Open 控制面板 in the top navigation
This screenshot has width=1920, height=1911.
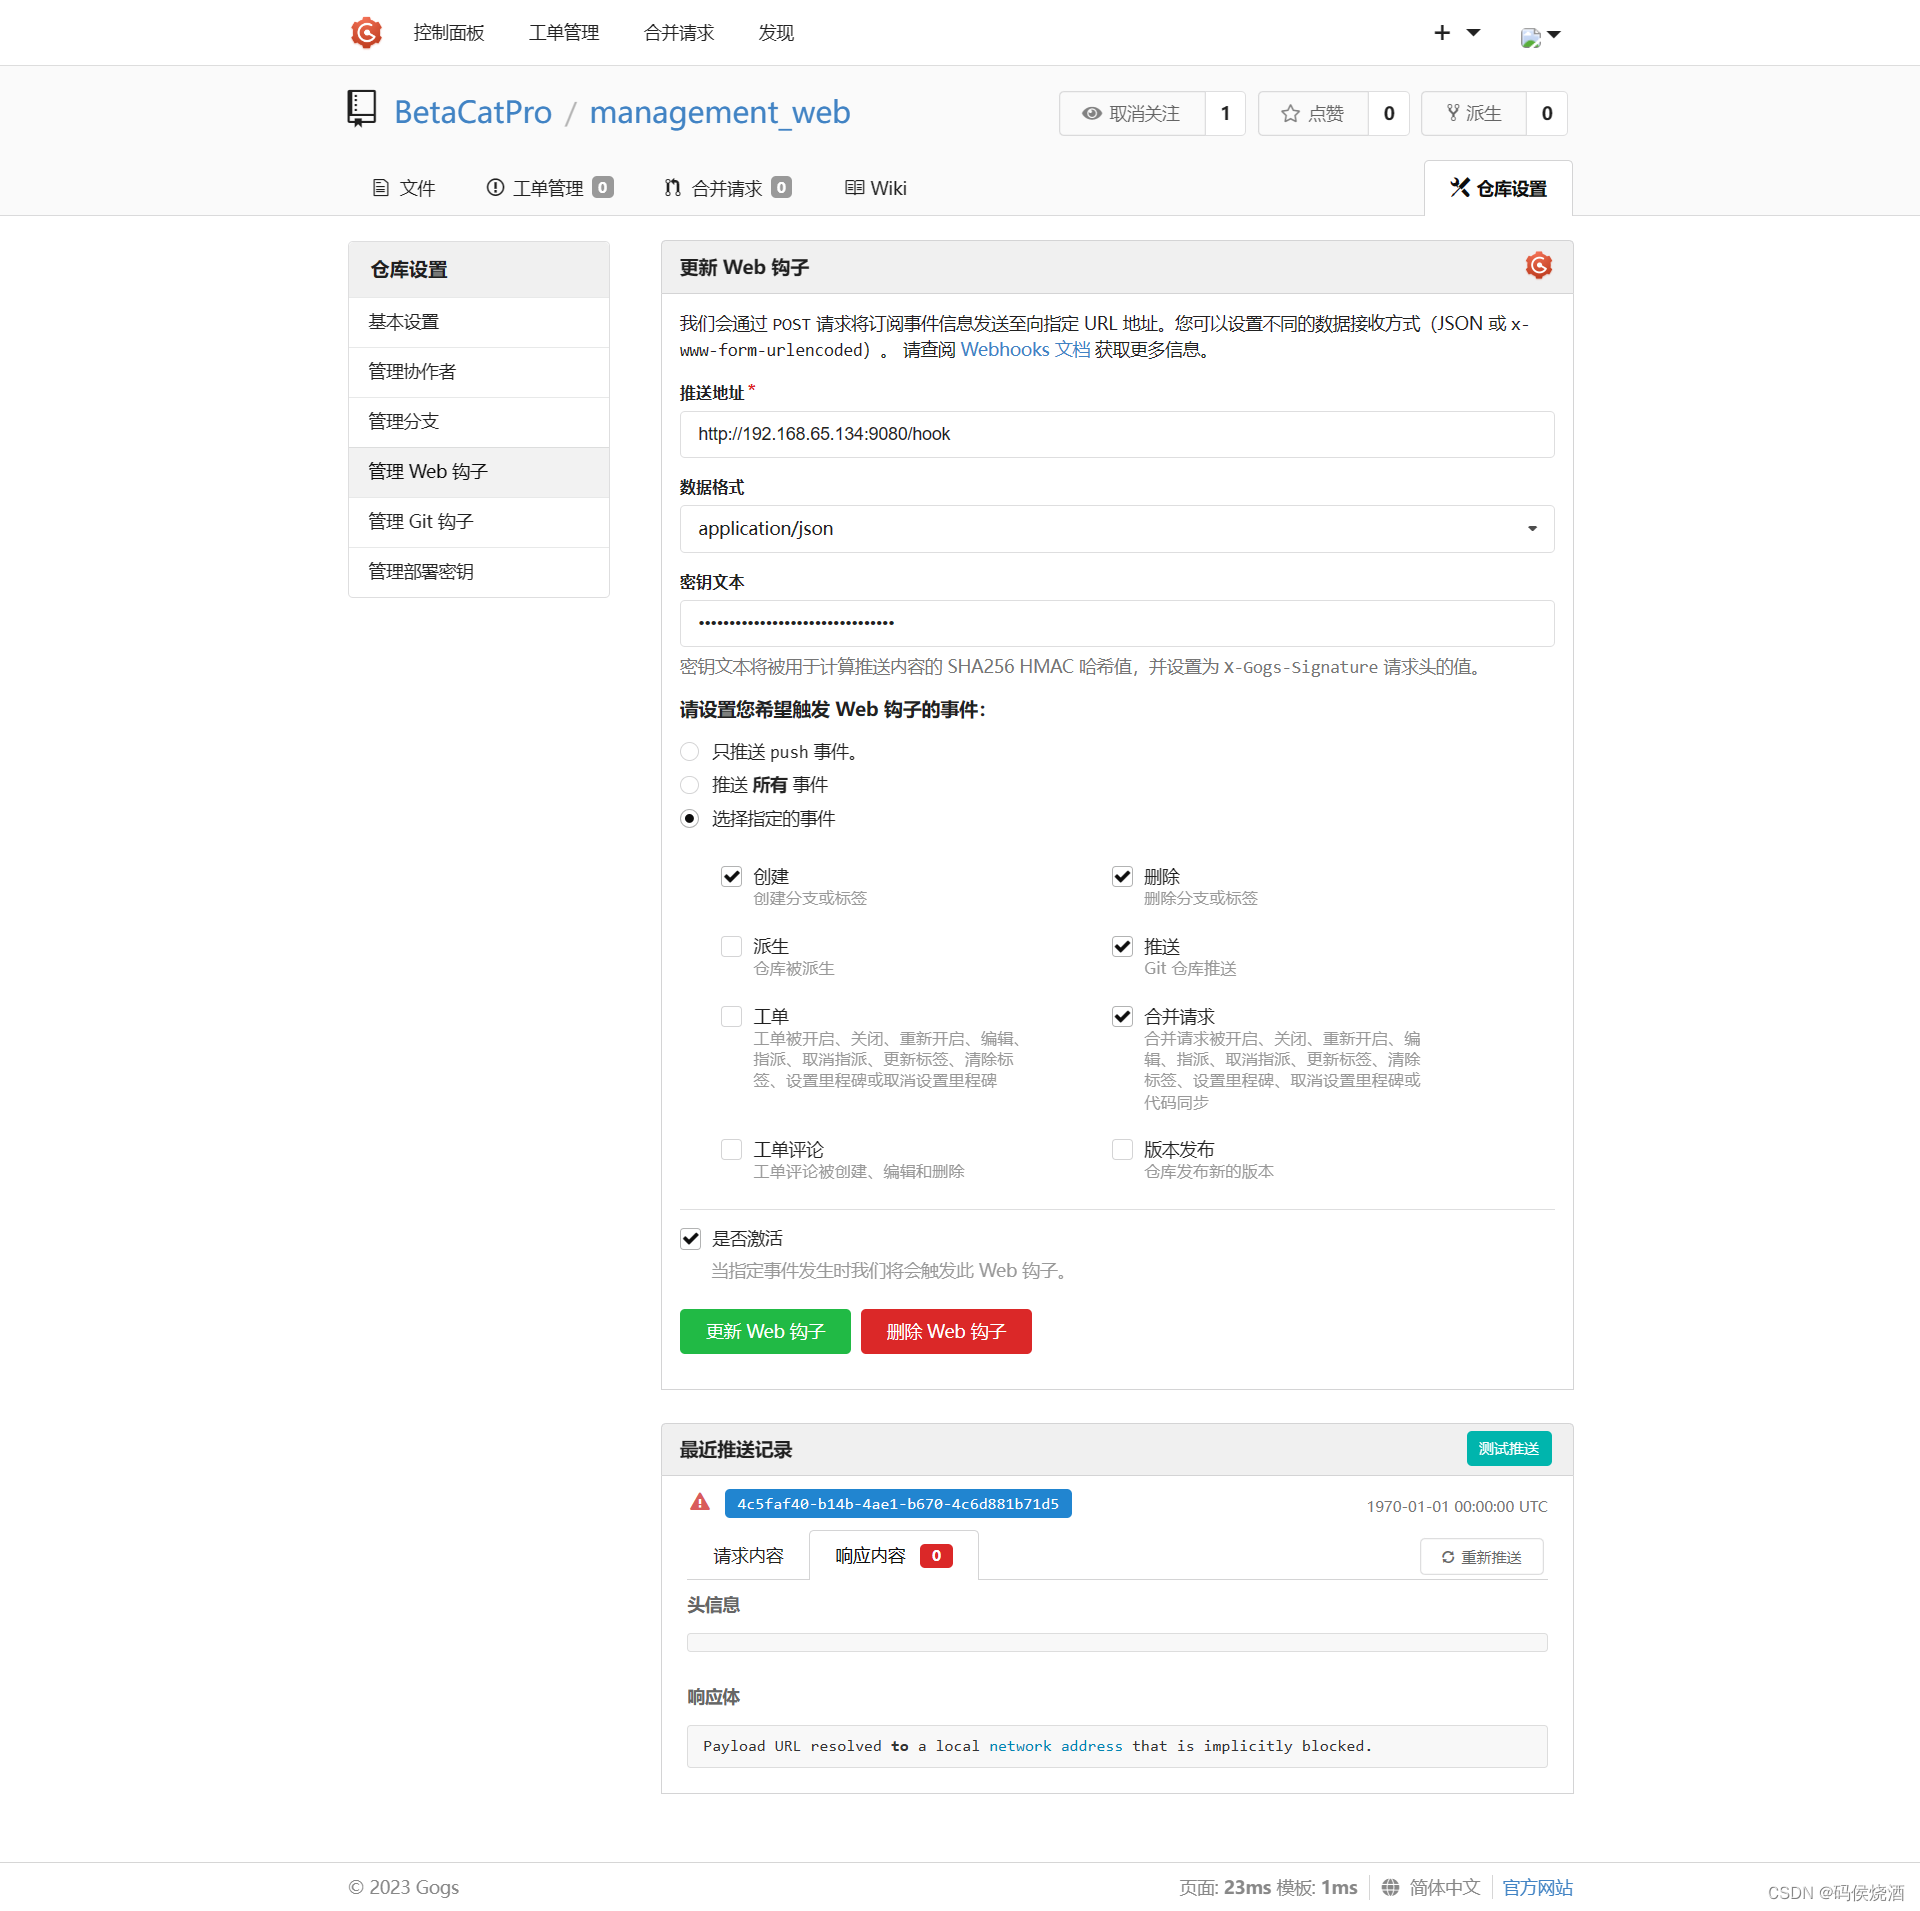click(x=449, y=33)
